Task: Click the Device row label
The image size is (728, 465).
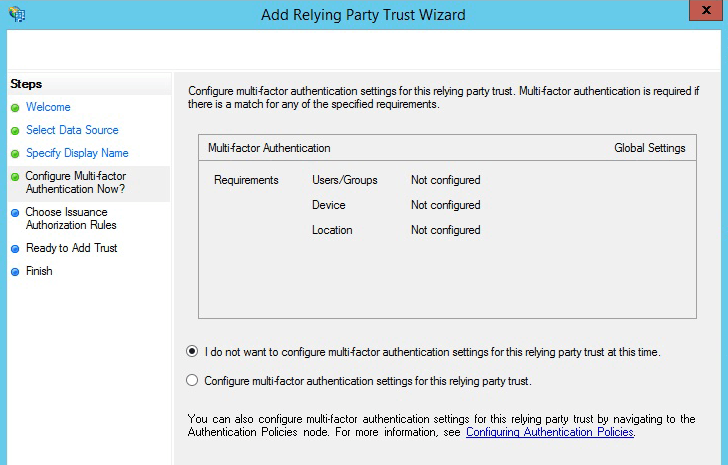Action: 328,205
